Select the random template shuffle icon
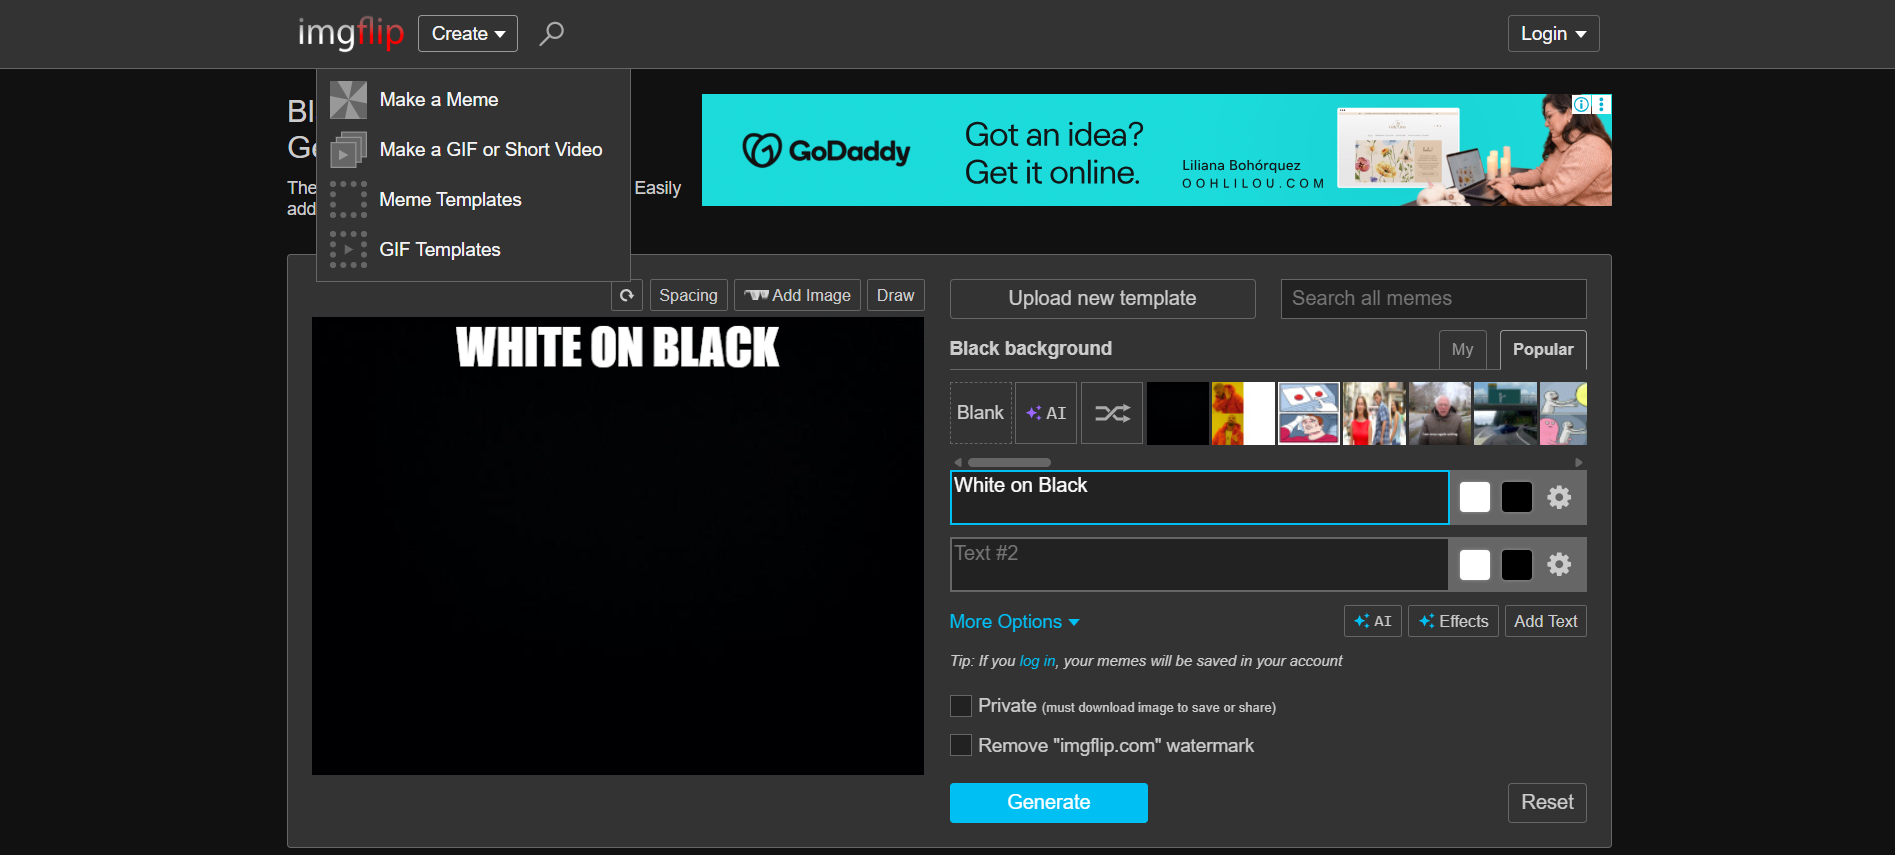 coord(1112,413)
